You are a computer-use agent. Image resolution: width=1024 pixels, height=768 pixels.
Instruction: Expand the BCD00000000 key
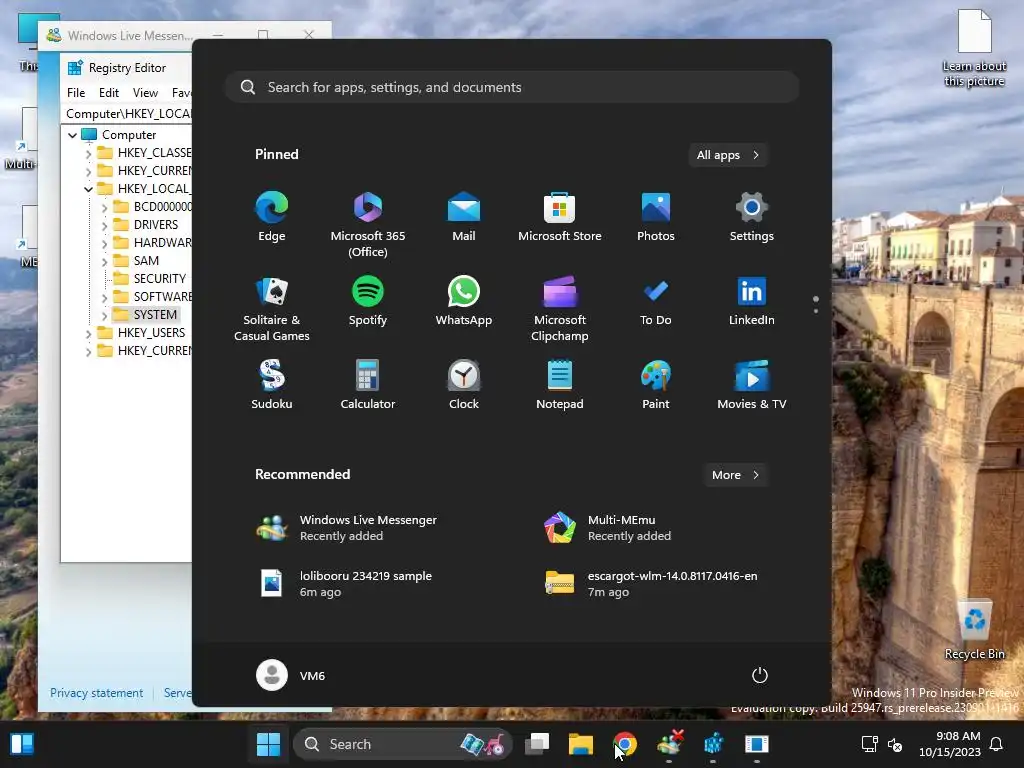(104, 207)
